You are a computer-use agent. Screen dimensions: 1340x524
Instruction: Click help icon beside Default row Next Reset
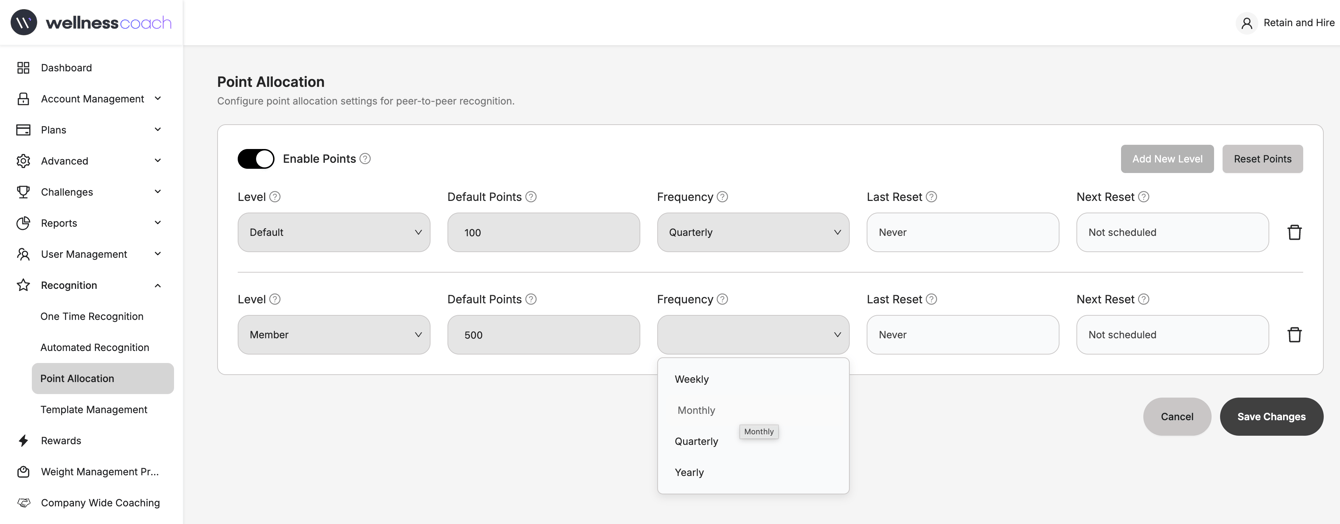point(1144,197)
